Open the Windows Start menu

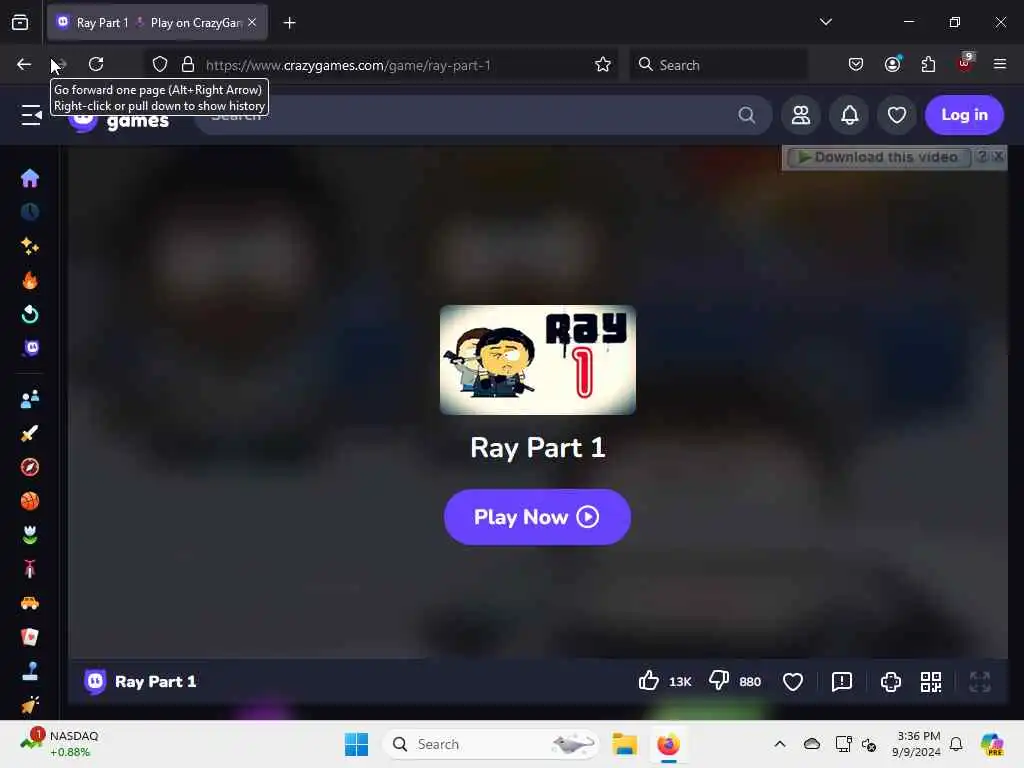click(357, 744)
